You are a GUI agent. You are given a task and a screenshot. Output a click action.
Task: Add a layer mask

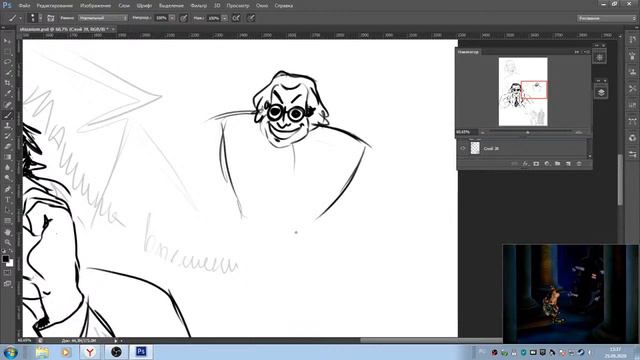(x=536, y=164)
